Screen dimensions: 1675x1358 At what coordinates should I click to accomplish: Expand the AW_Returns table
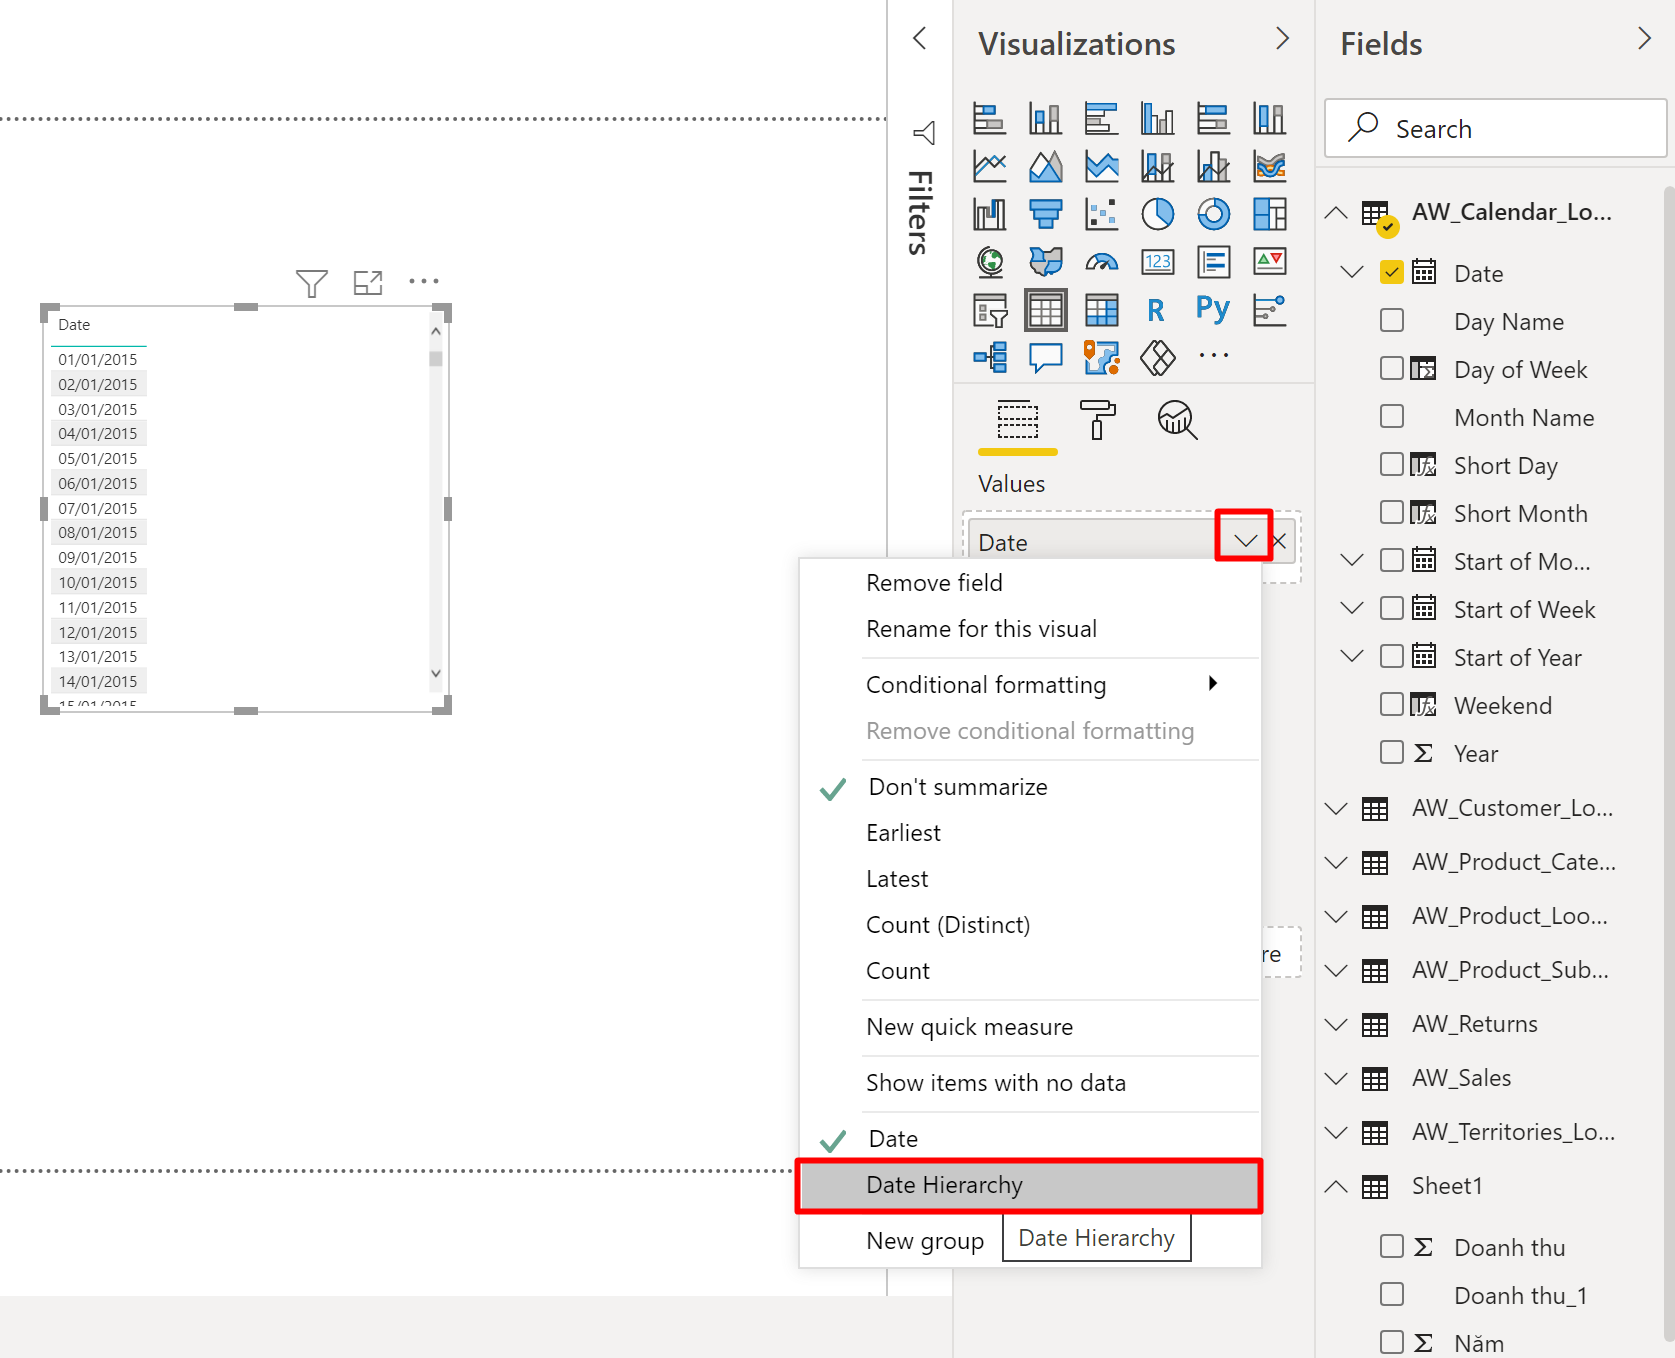point(1336,1024)
